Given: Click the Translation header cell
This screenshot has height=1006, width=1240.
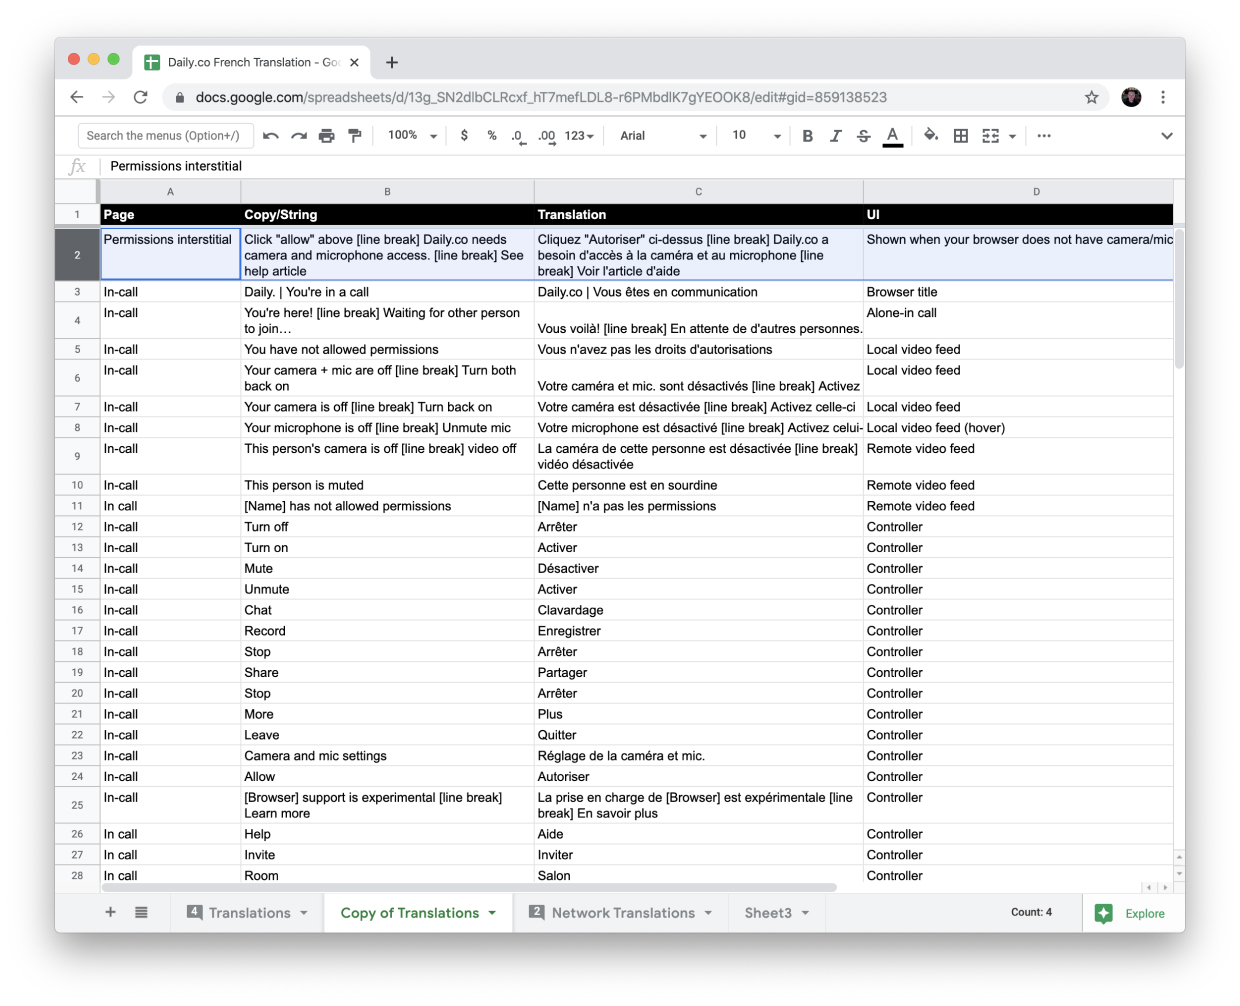Looking at the screenshot, I should coord(699,214).
